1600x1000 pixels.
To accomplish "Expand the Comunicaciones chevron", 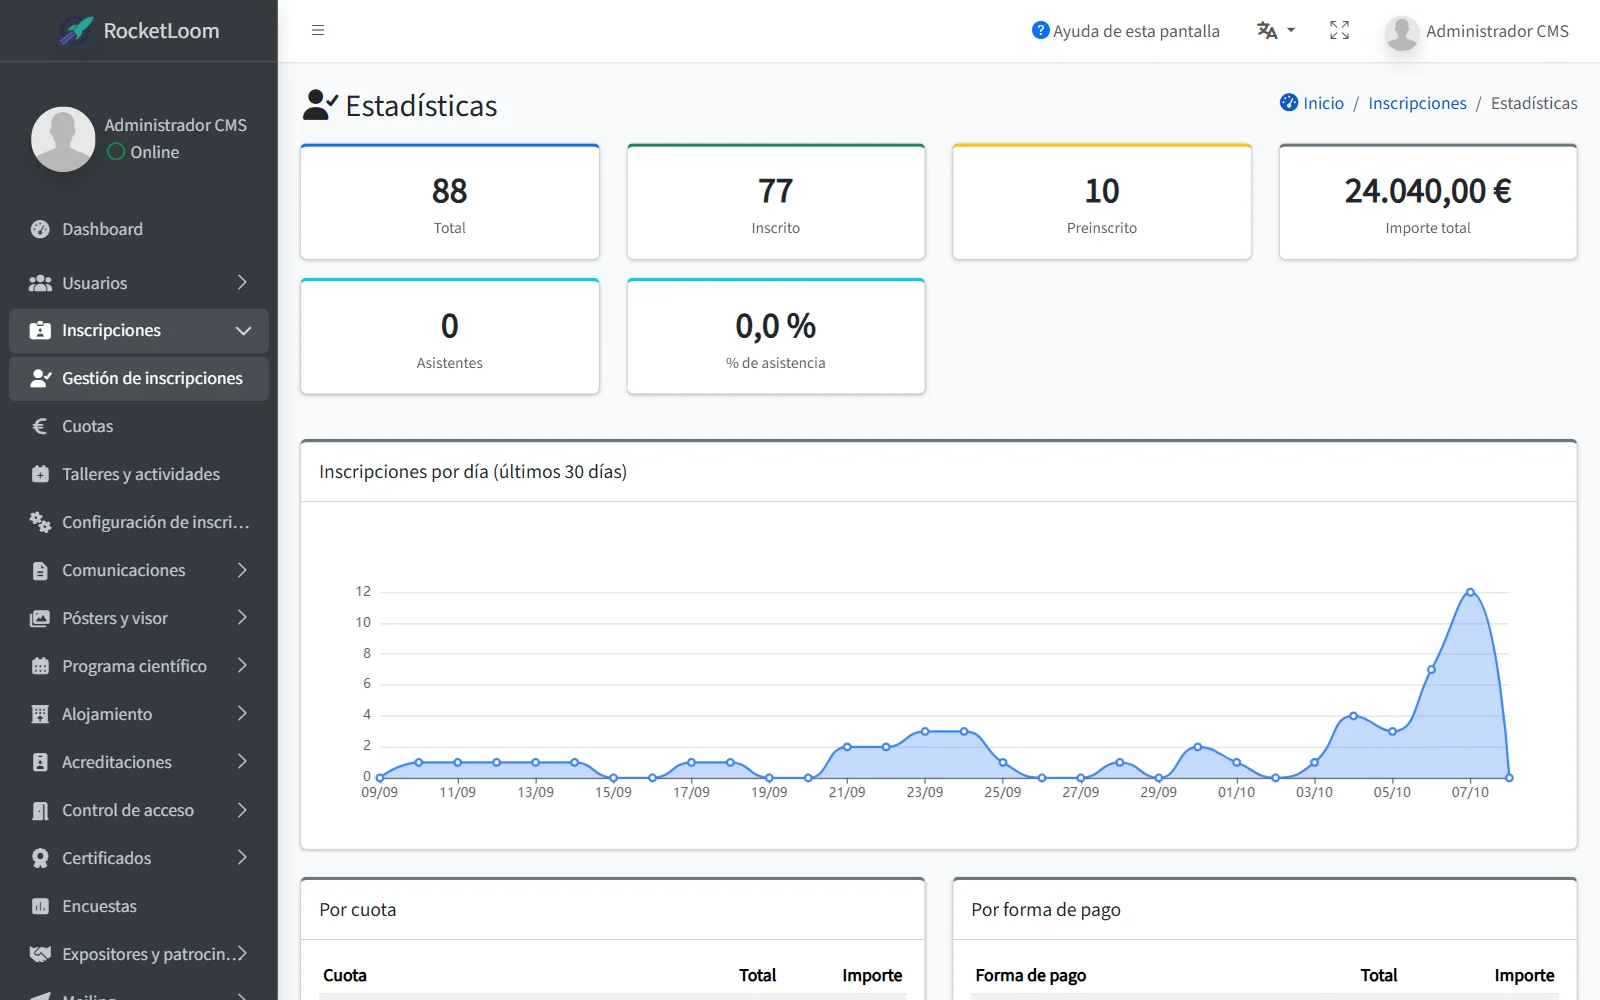I will 242,569.
